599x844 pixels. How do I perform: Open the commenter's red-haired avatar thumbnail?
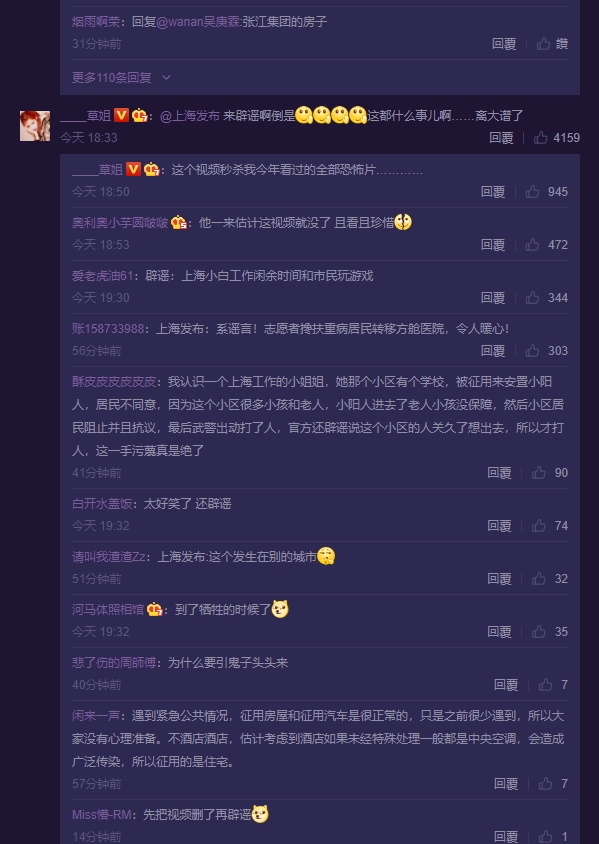tap(35, 126)
